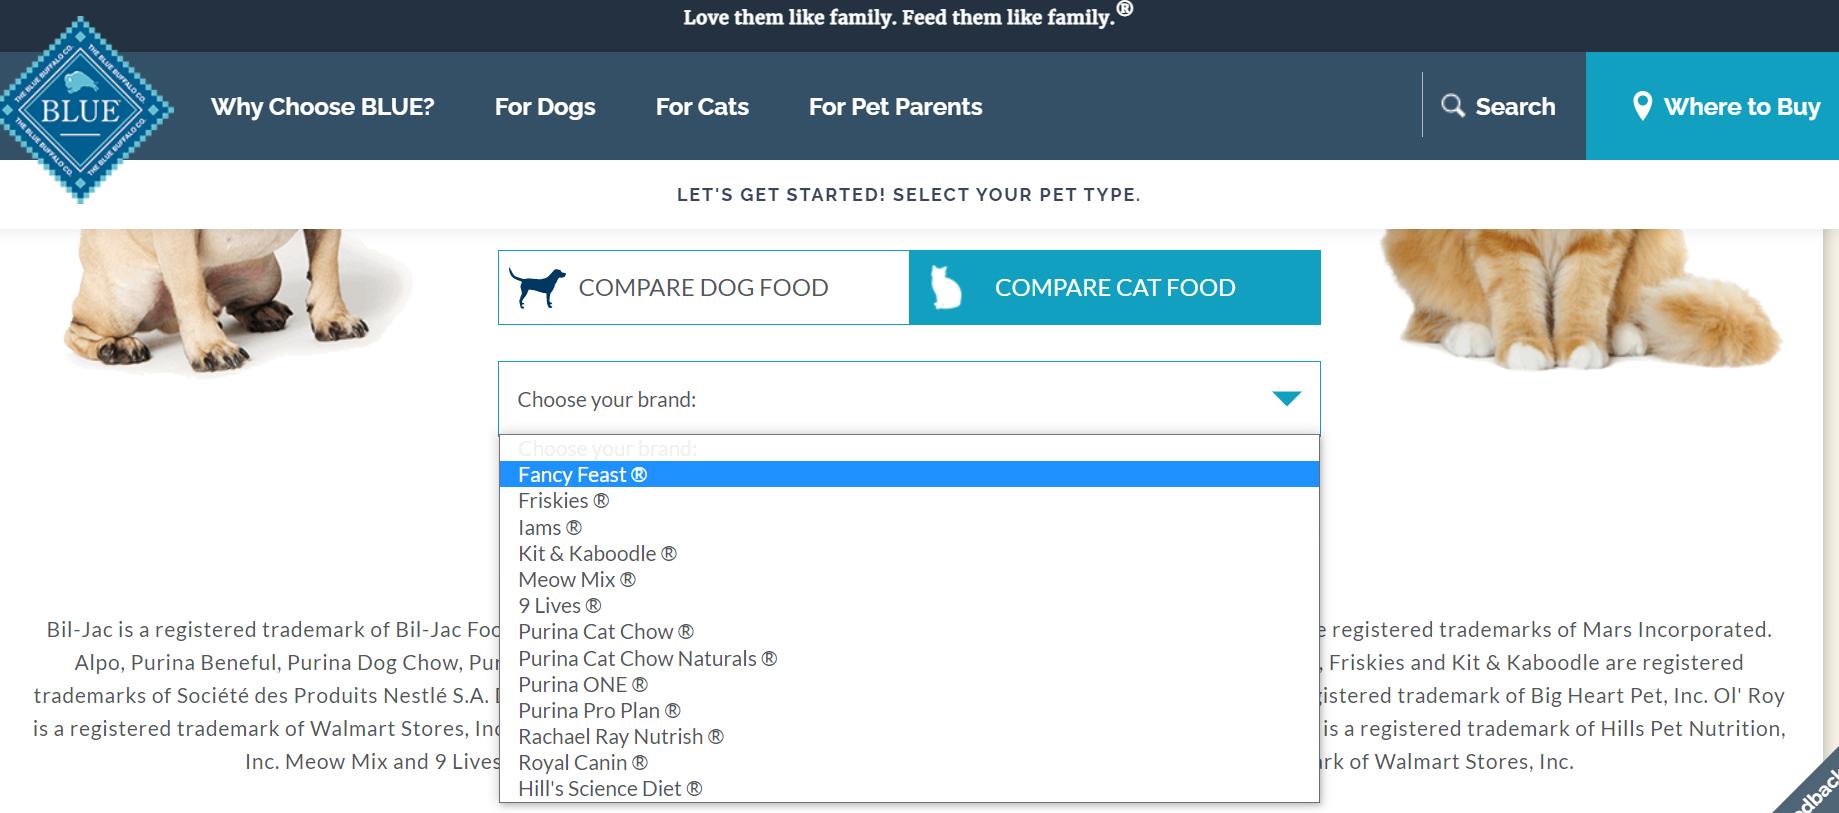Choose Friskies in the brand list
Viewport: 1839px width, 813px height.
(563, 501)
